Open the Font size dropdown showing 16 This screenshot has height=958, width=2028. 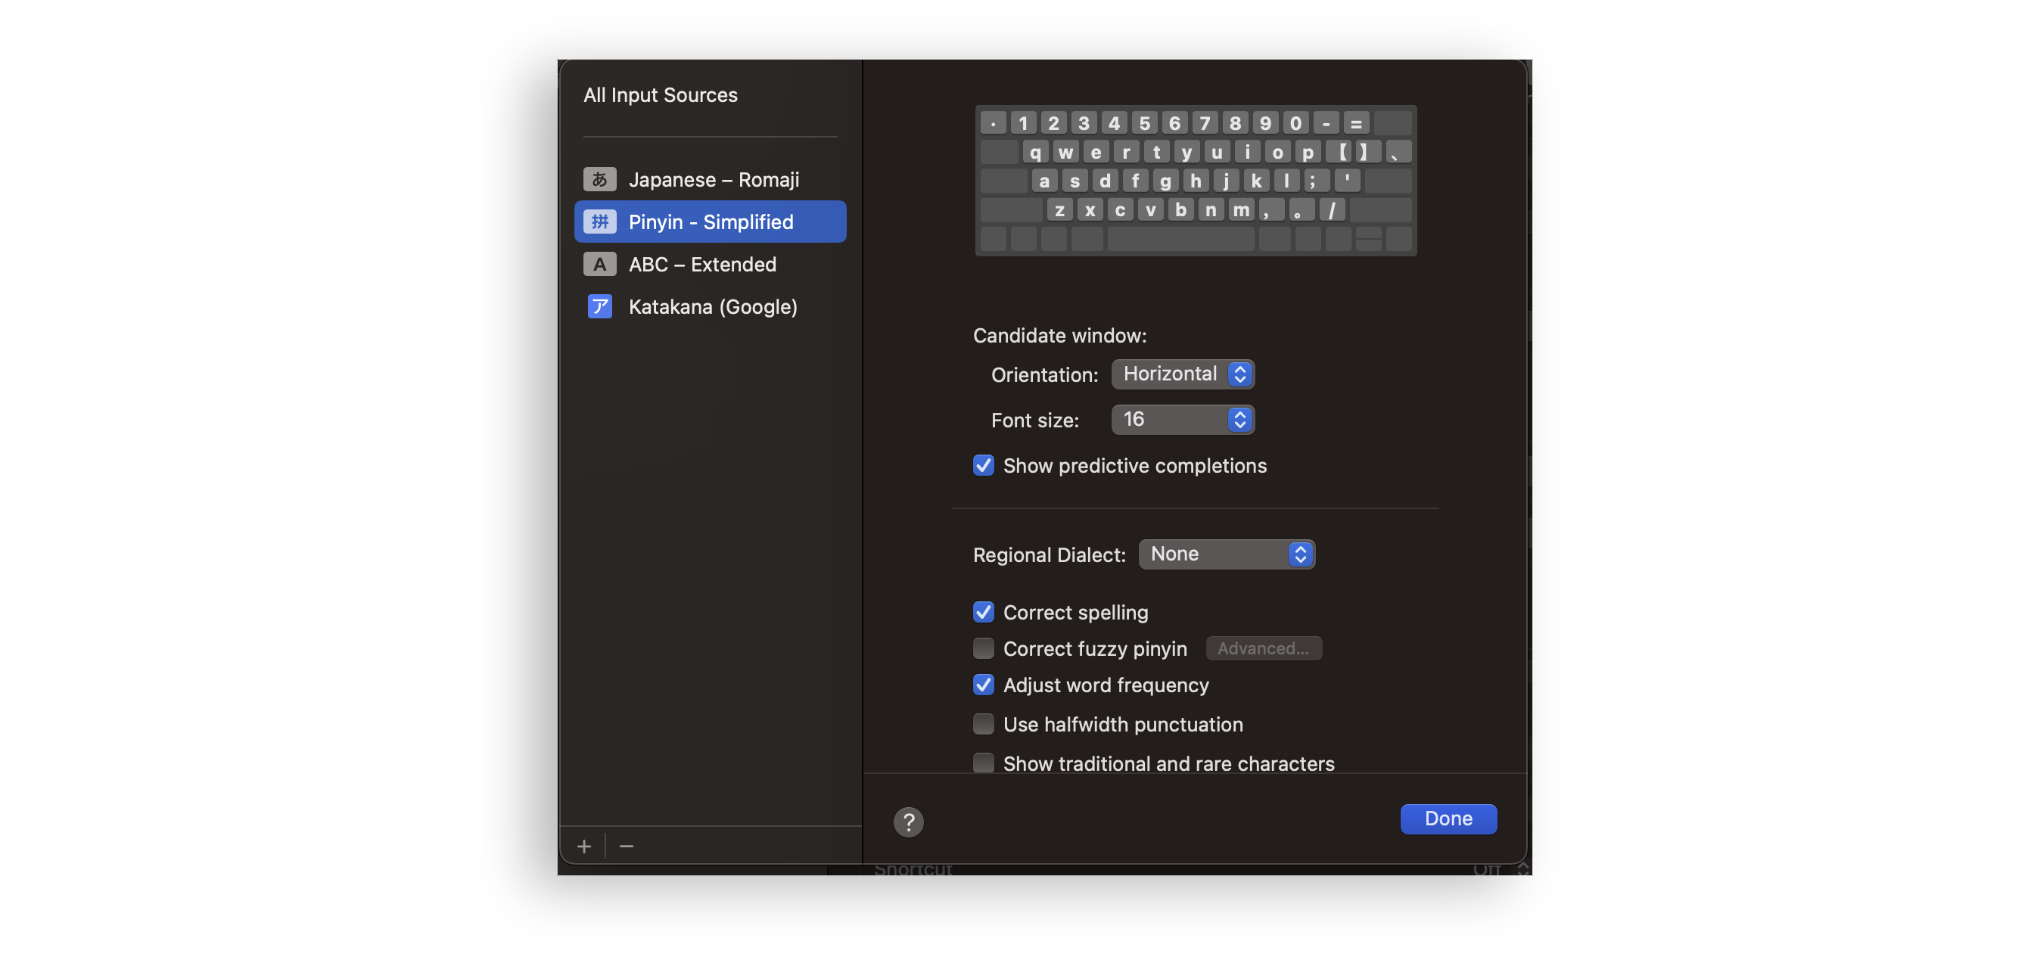[x=1183, y=420]
